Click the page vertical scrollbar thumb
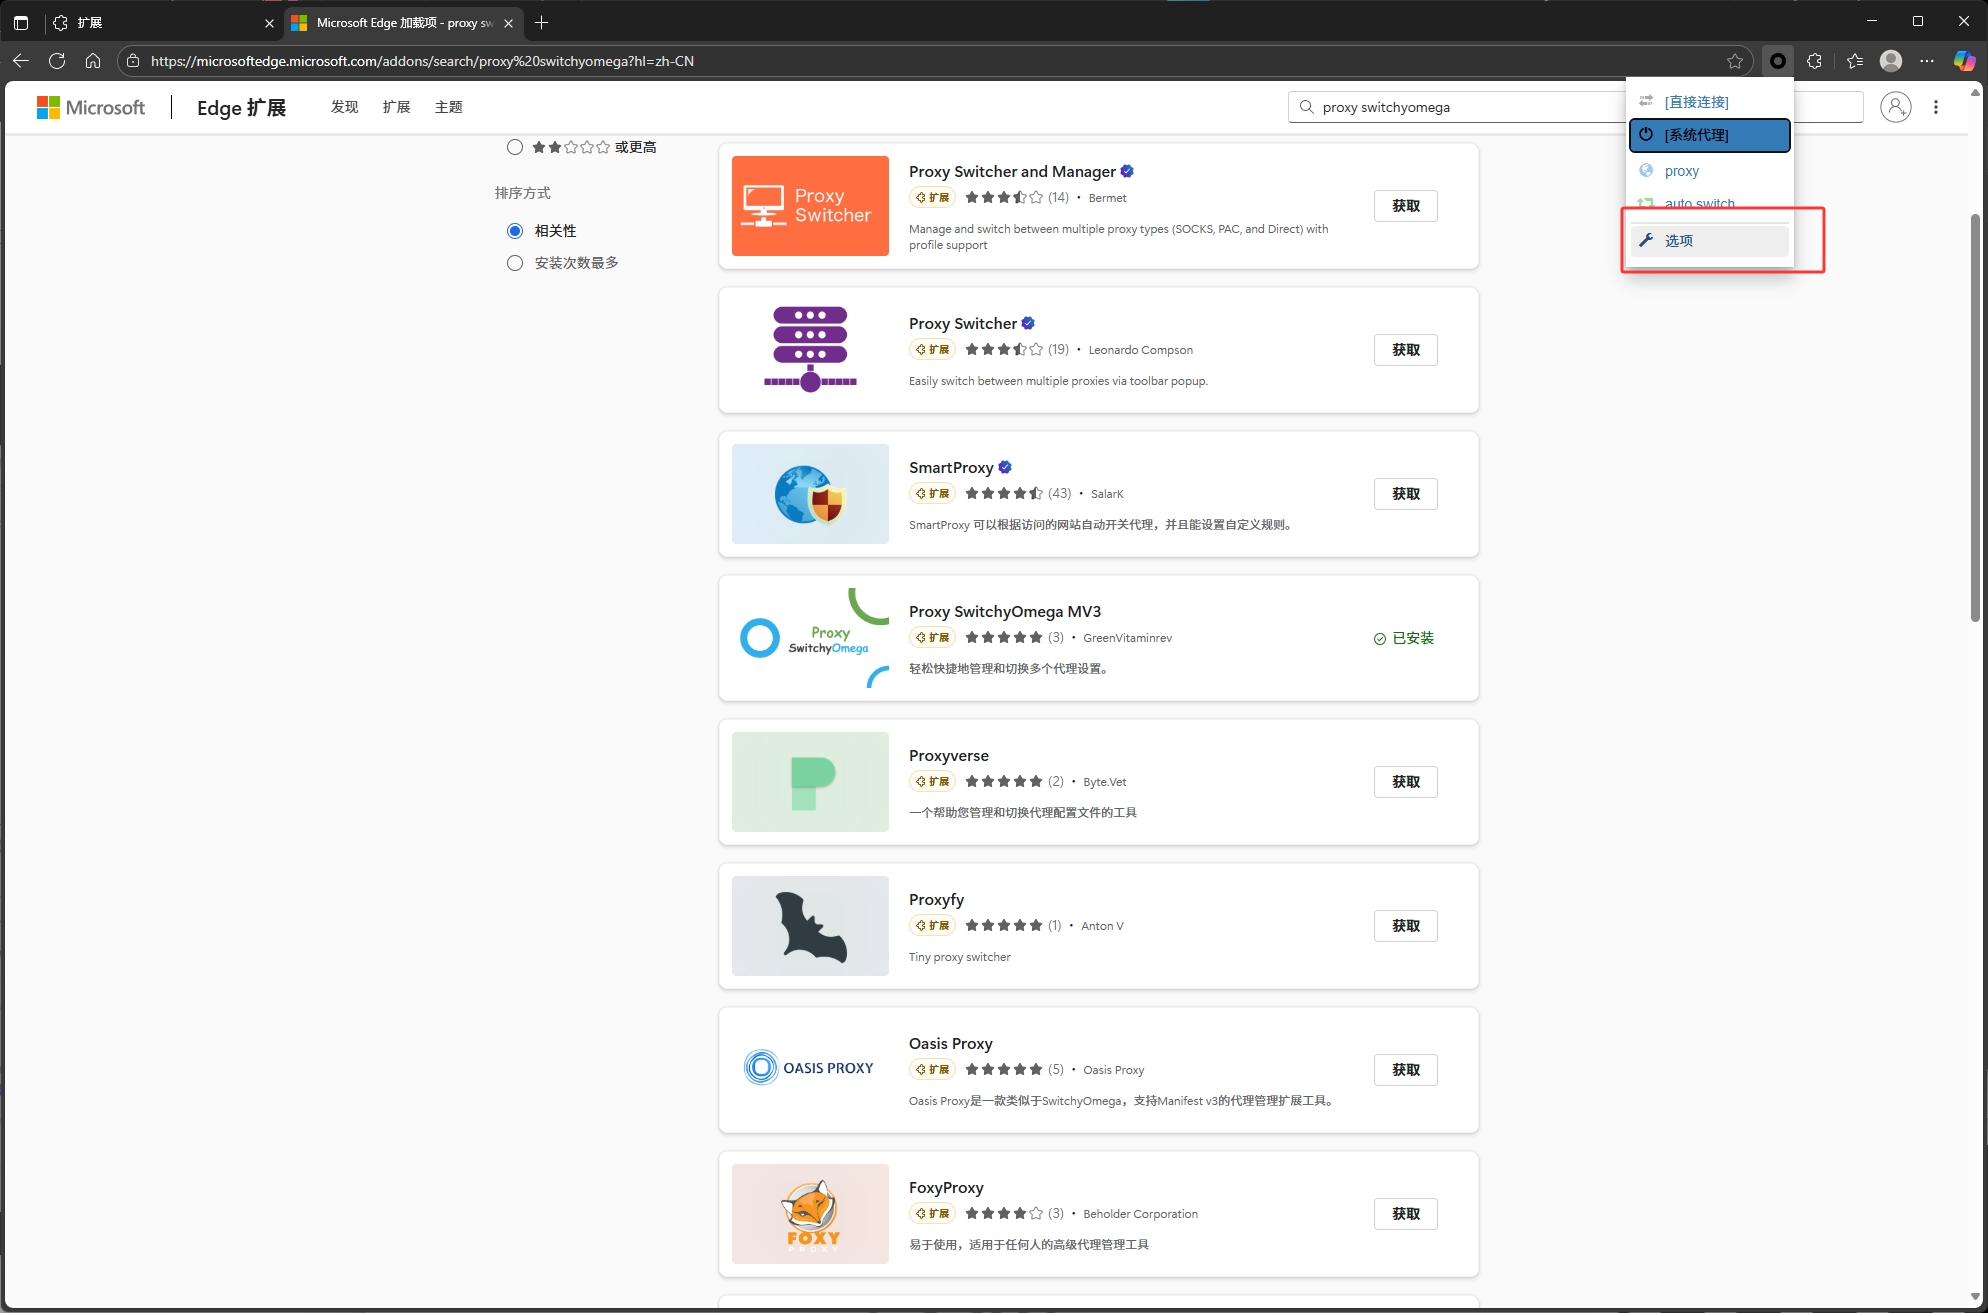Viewport: 1988px width, 1313px height. coord(1975,420)
